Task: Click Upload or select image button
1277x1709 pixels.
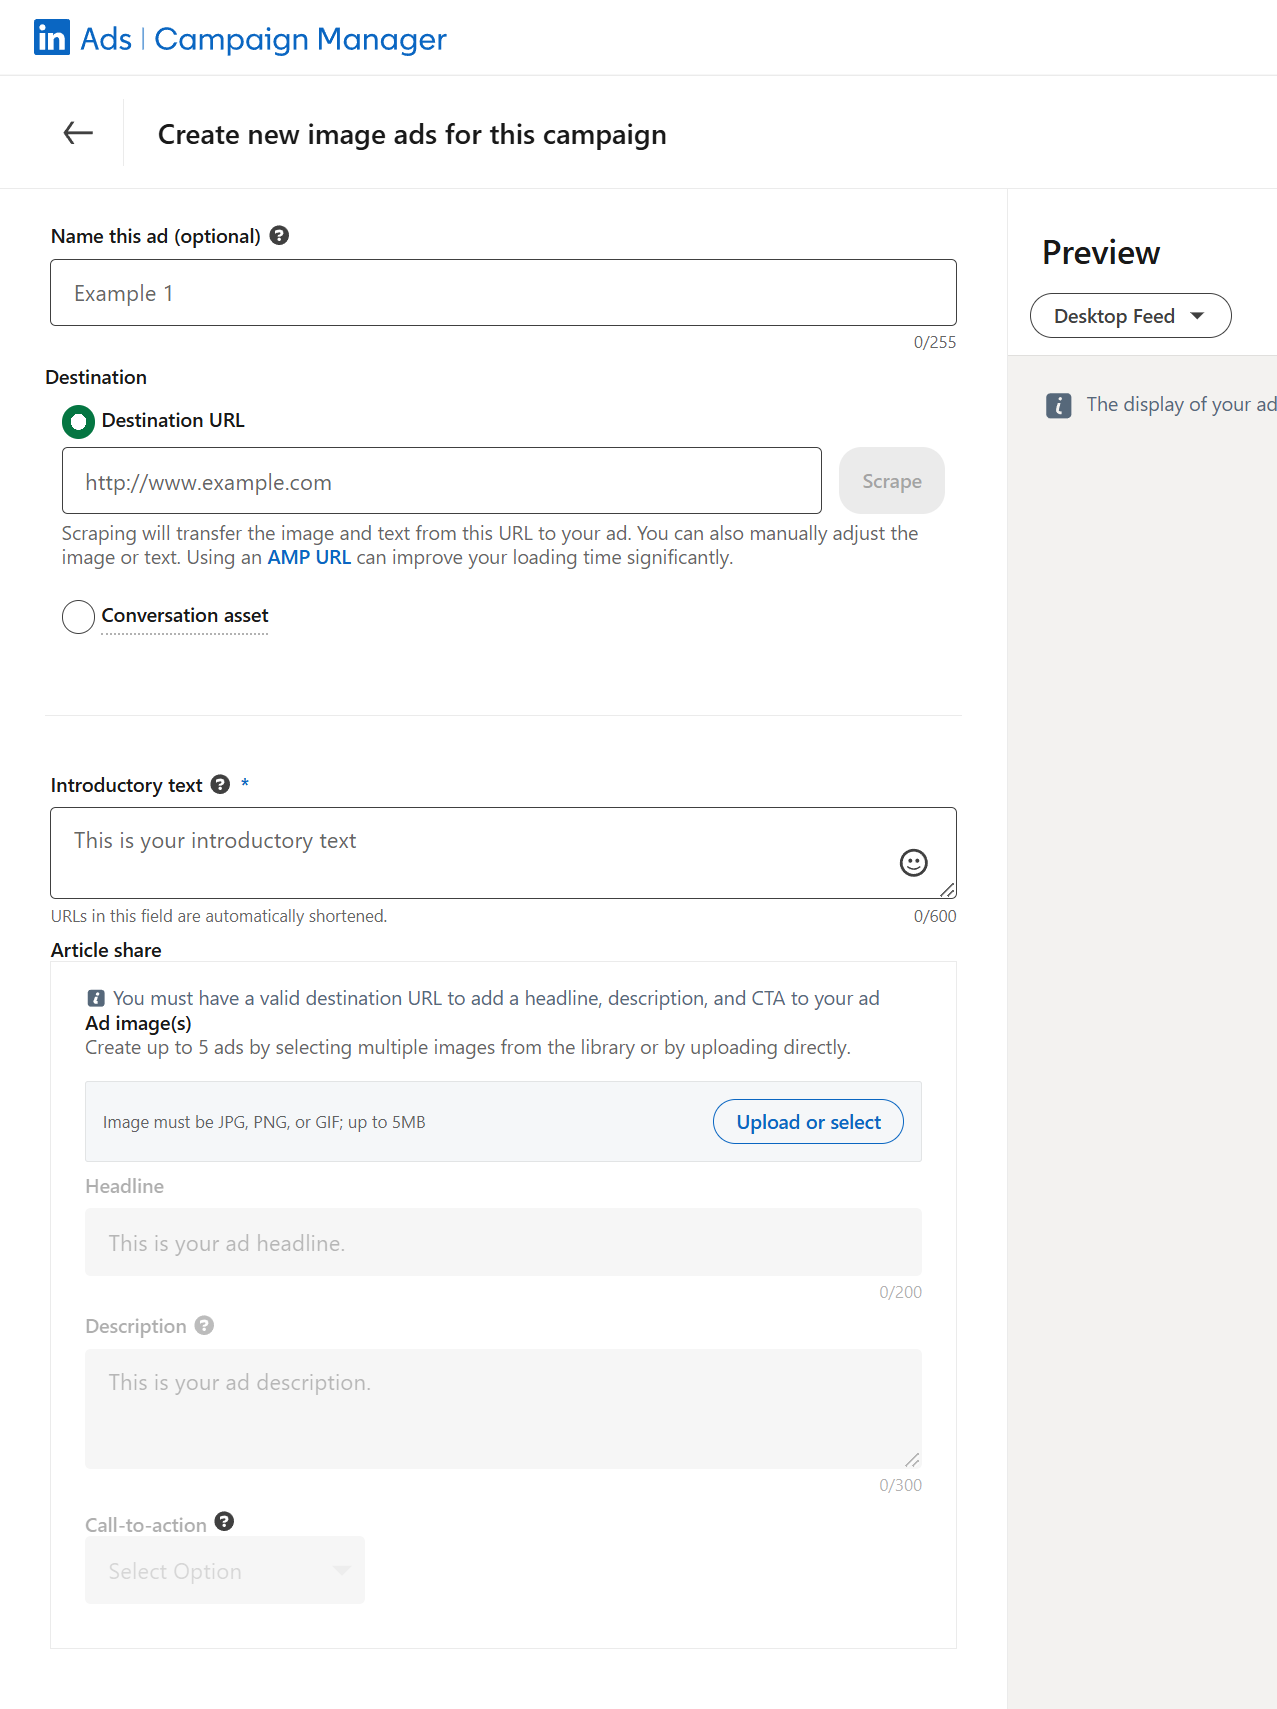Action: (x=808, y=1122)
